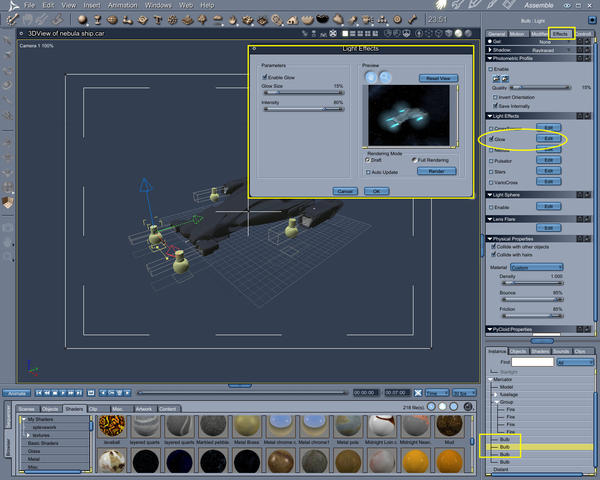Open the Insert menu
Viewport: 600px width, 480px height.
pyautogui.click(x=91, y=5)
